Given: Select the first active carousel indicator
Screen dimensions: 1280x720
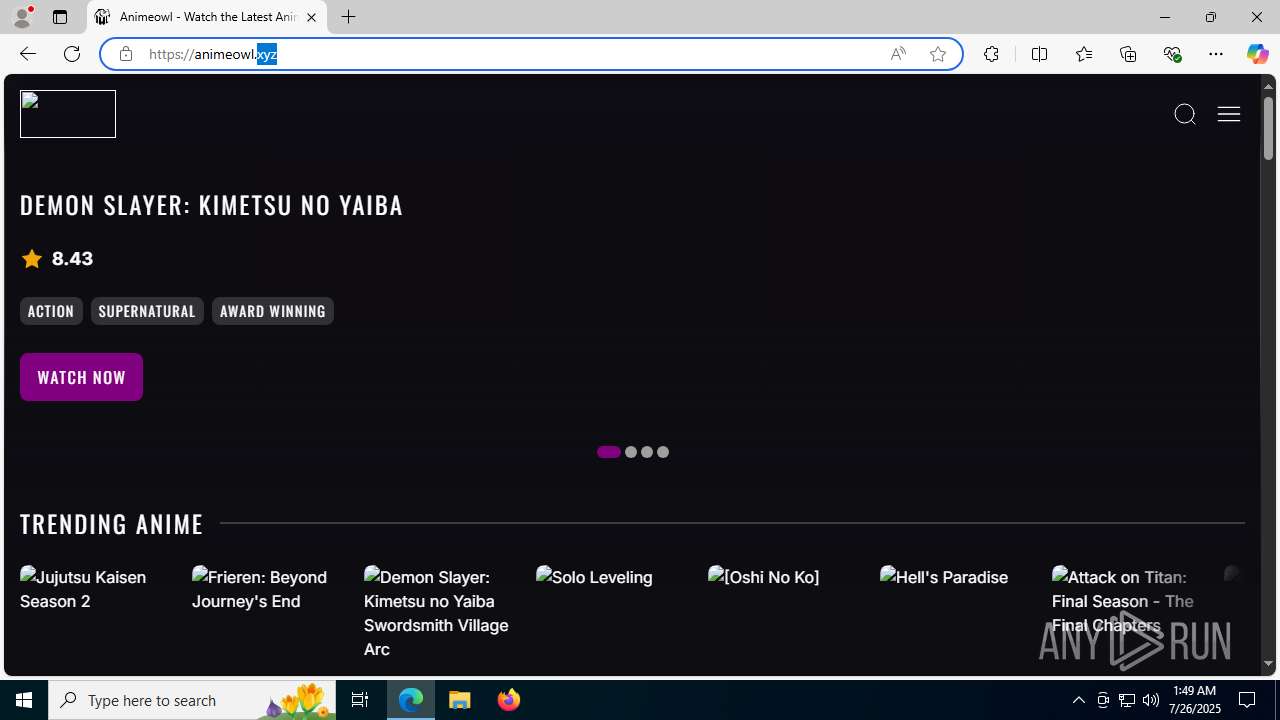Looking at the screenshot, I should [609, 452].
